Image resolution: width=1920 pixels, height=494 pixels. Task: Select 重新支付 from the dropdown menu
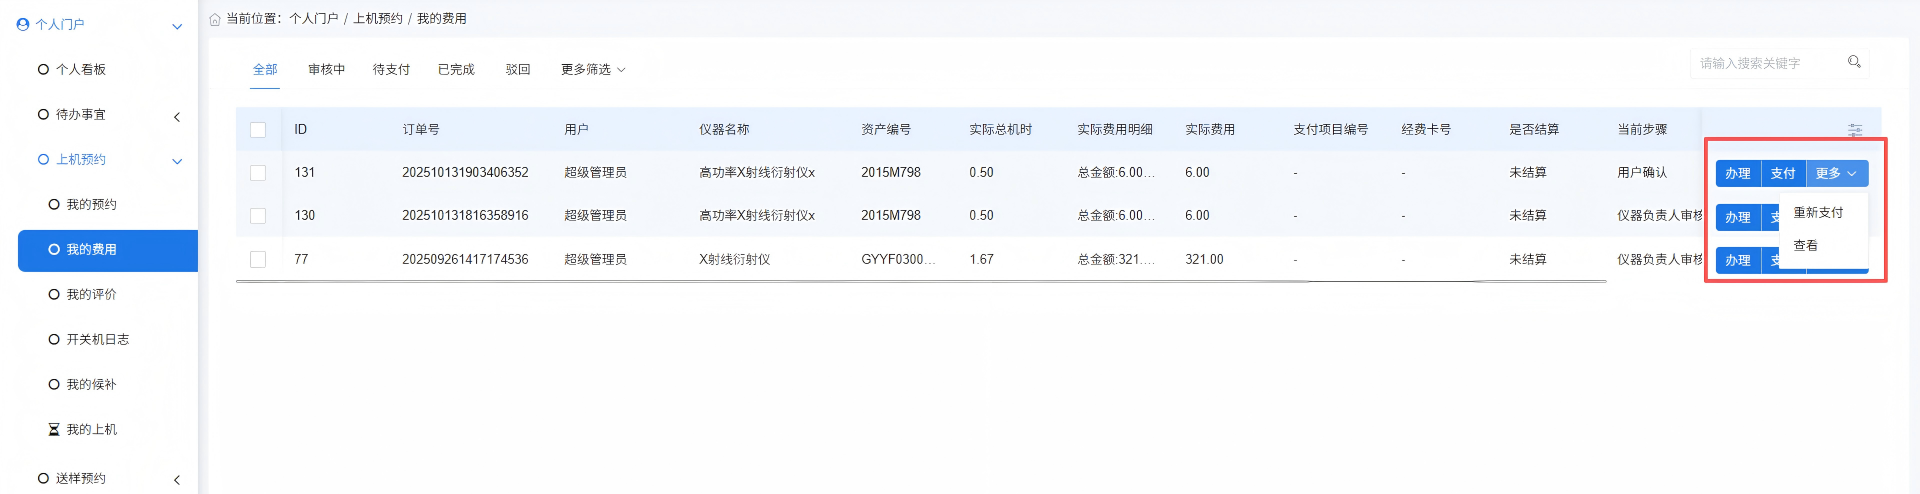coord(1817,212)
